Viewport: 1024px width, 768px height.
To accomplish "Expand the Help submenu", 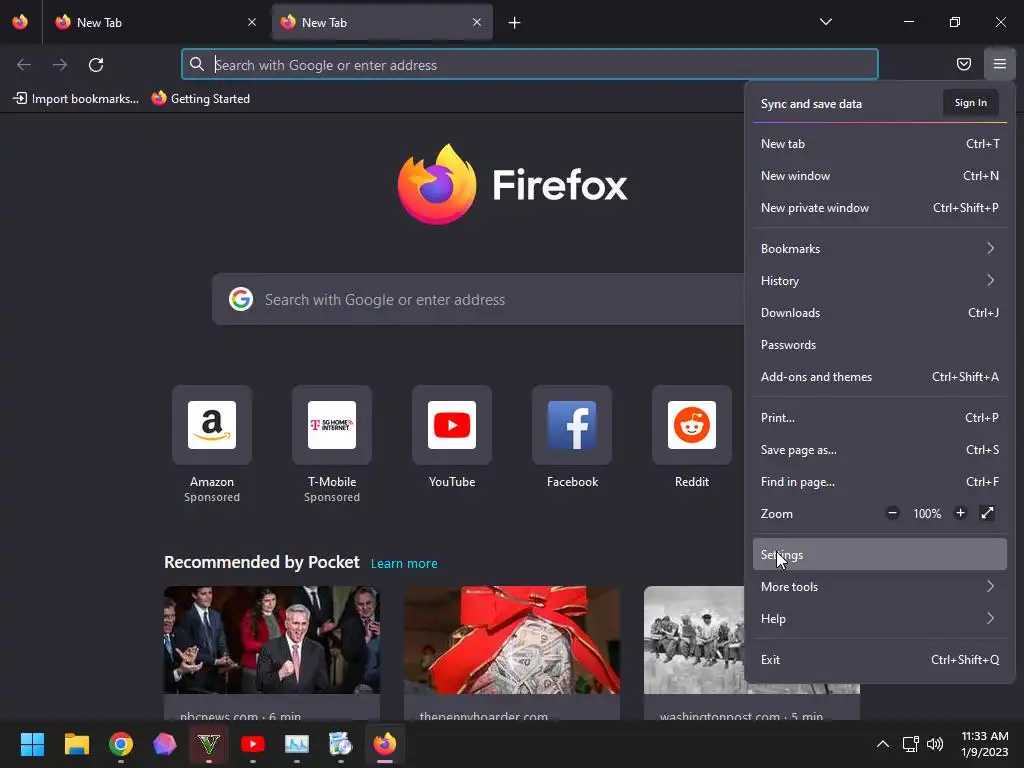I will tap(880, 618).
